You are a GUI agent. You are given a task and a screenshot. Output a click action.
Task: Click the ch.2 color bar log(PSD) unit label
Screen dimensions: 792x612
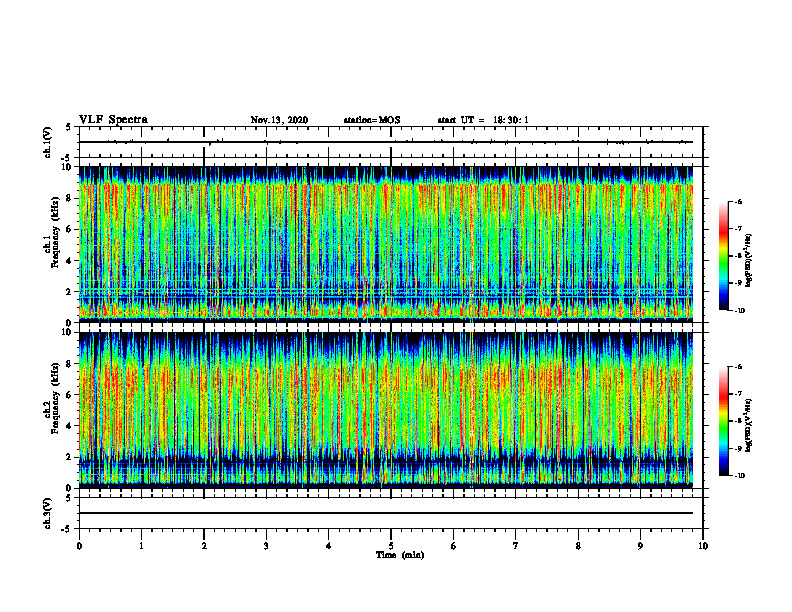[750, 426]
